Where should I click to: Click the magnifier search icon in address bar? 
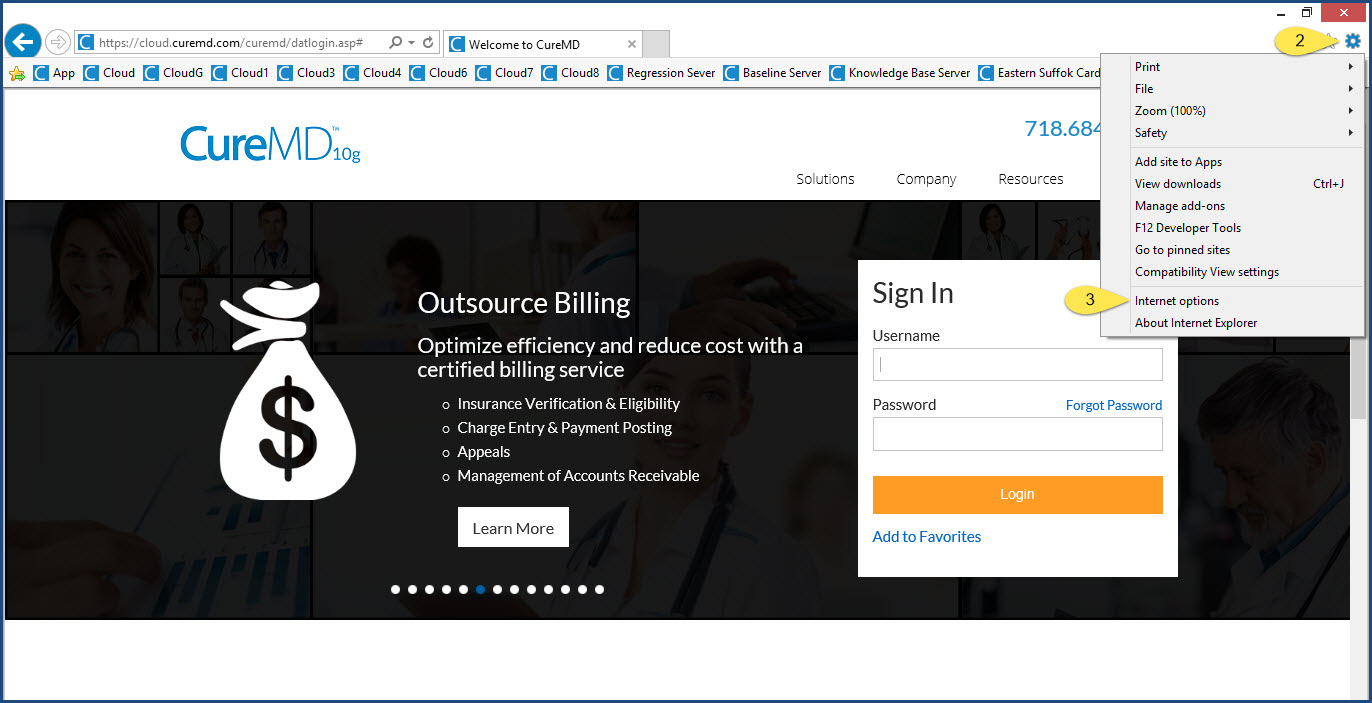[x=395, y=43]
